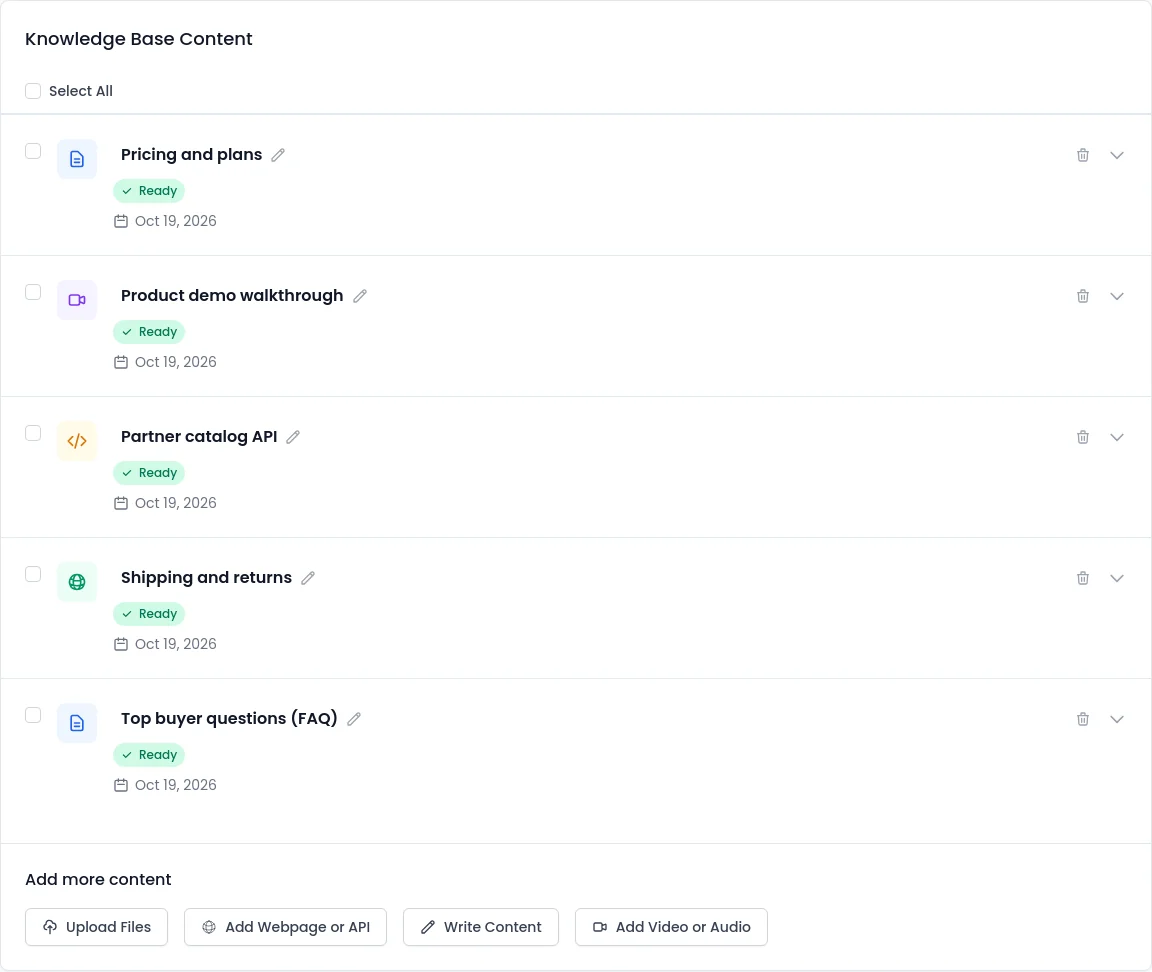The image size is (1152, 972).
Task: Edit the Partner catalog API name
Action: (293, 437)
